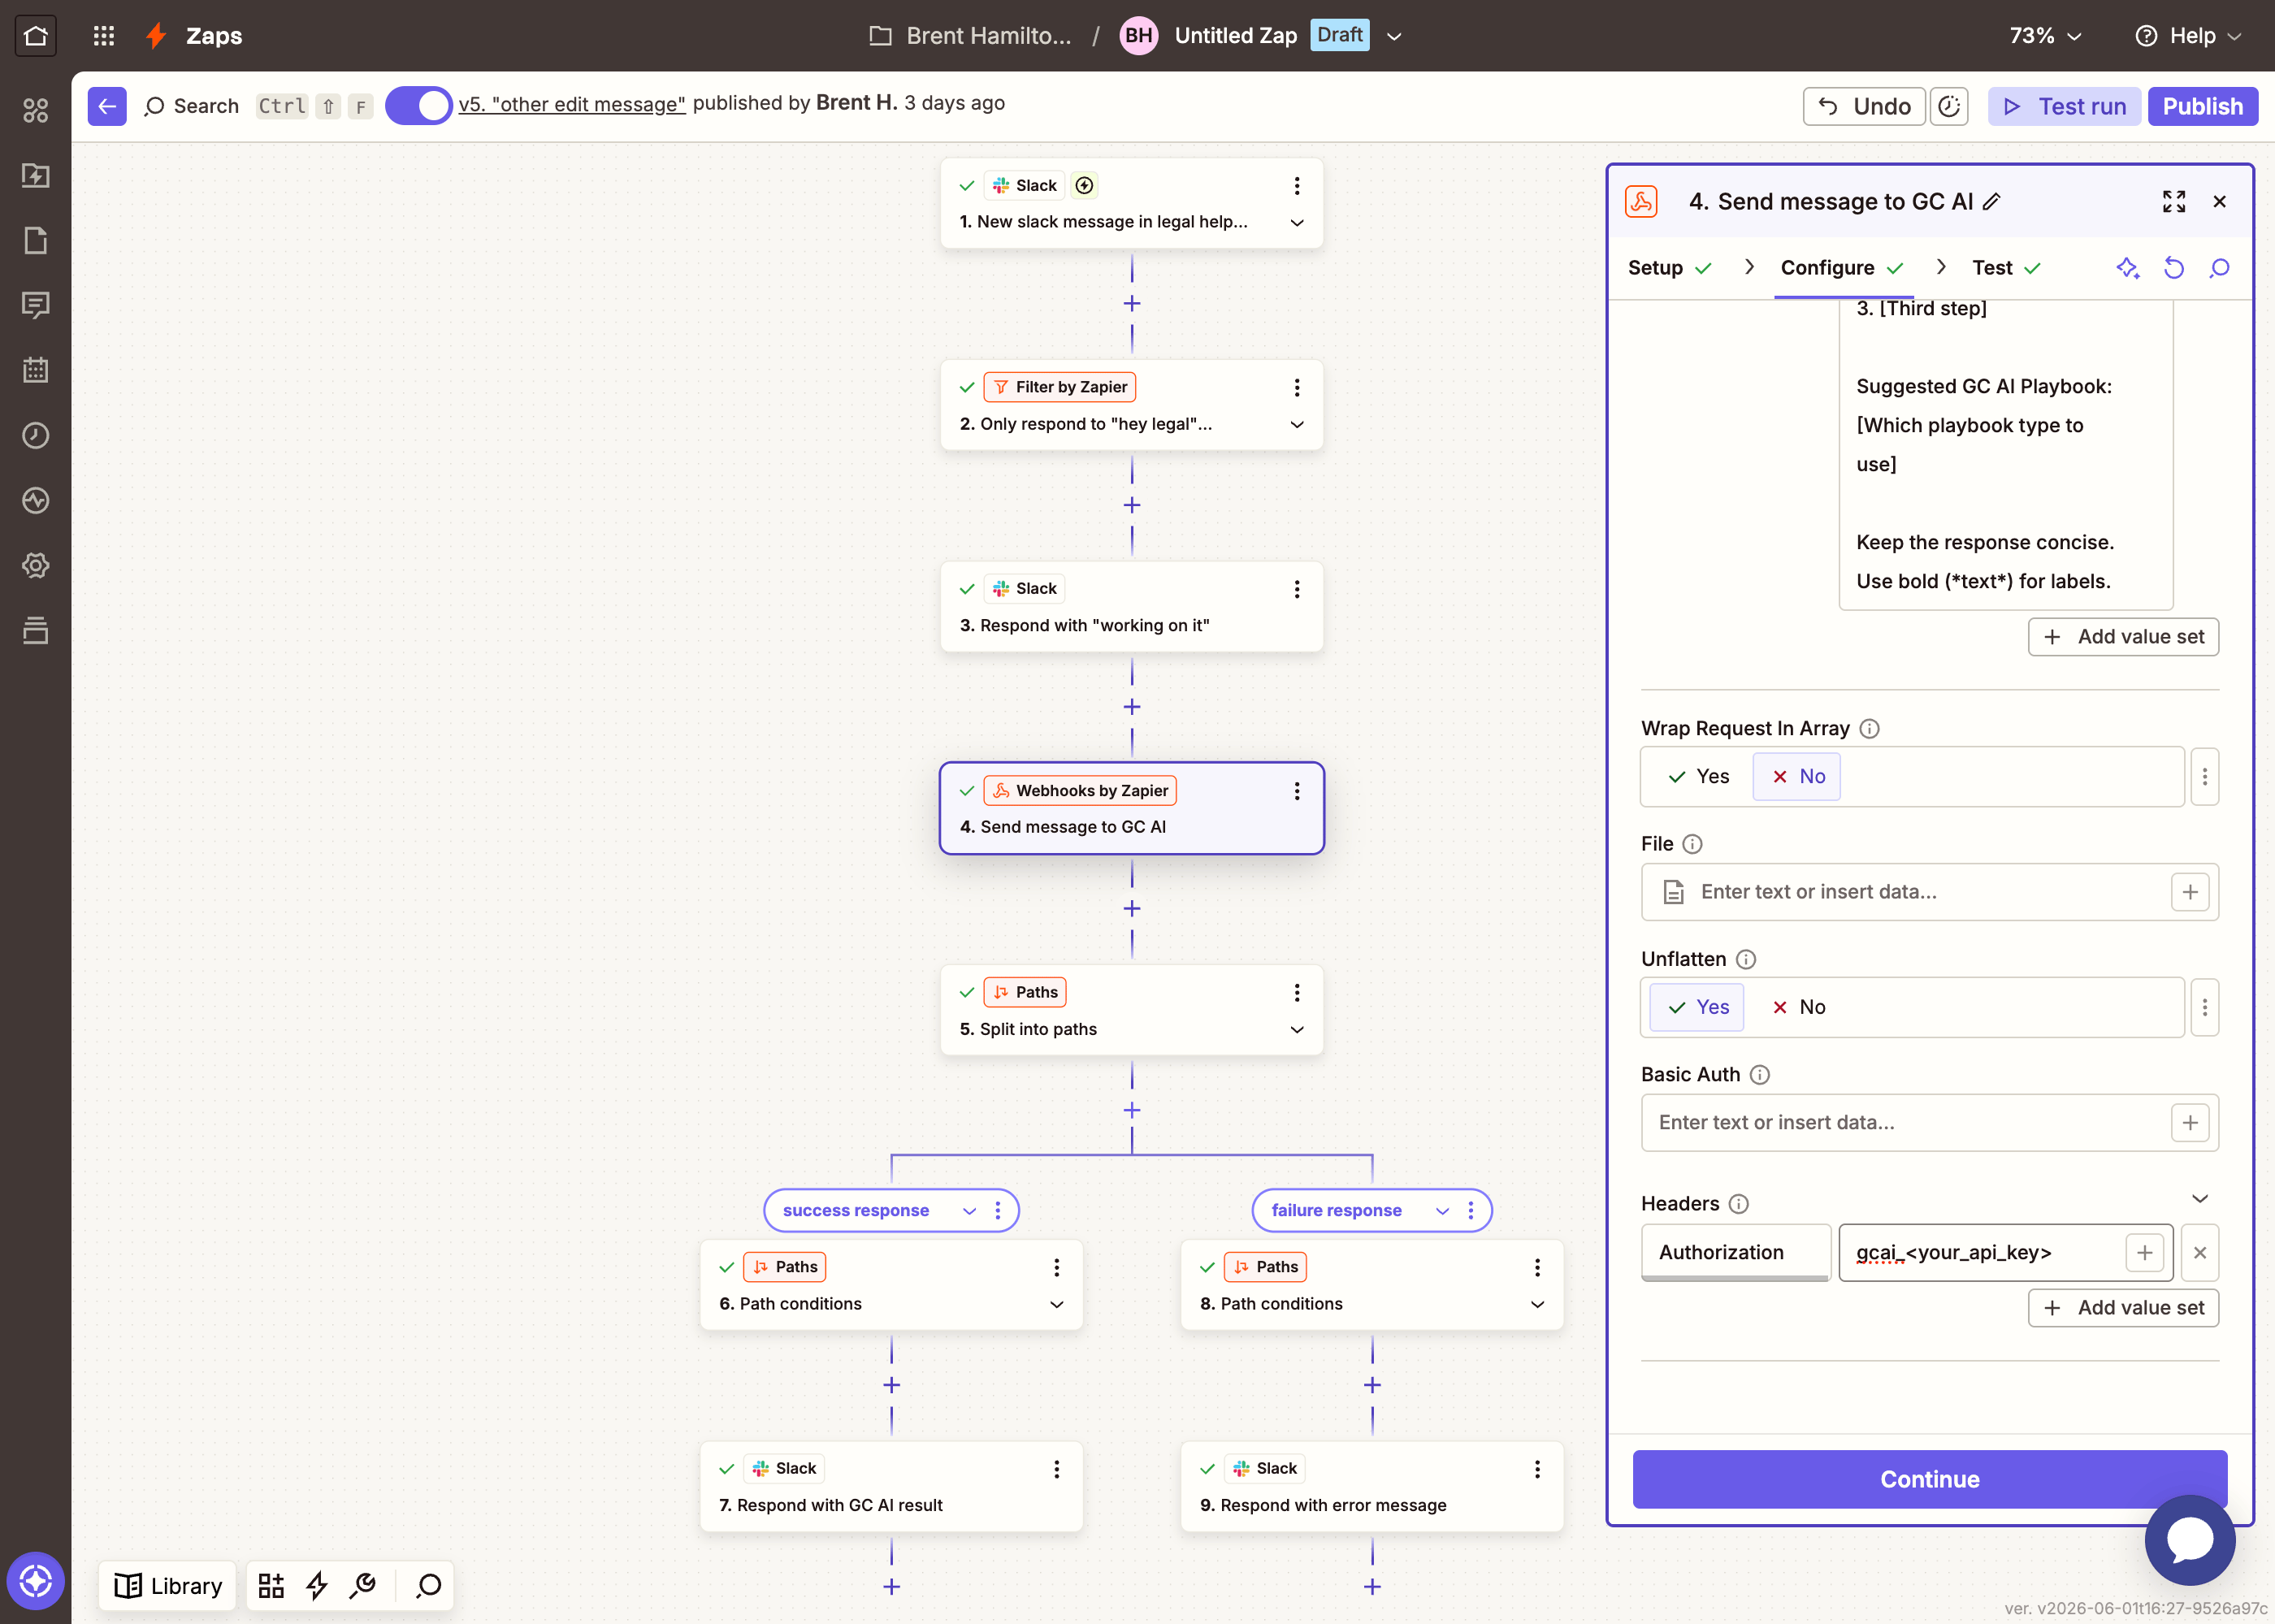This screenshot has height=1624, width=2275.
Task: Open the Untitled Zap Draft dropdown arrow
Action: 1394,36
